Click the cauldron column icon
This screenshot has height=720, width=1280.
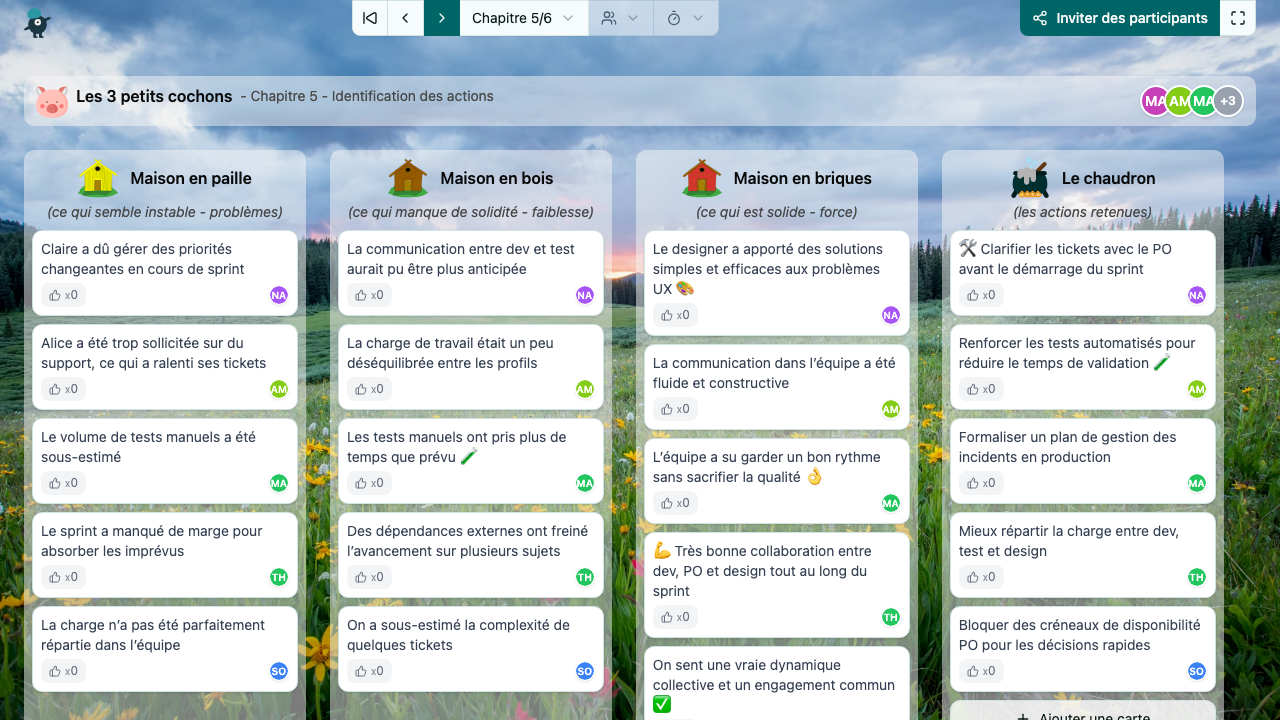point(1029,179)
